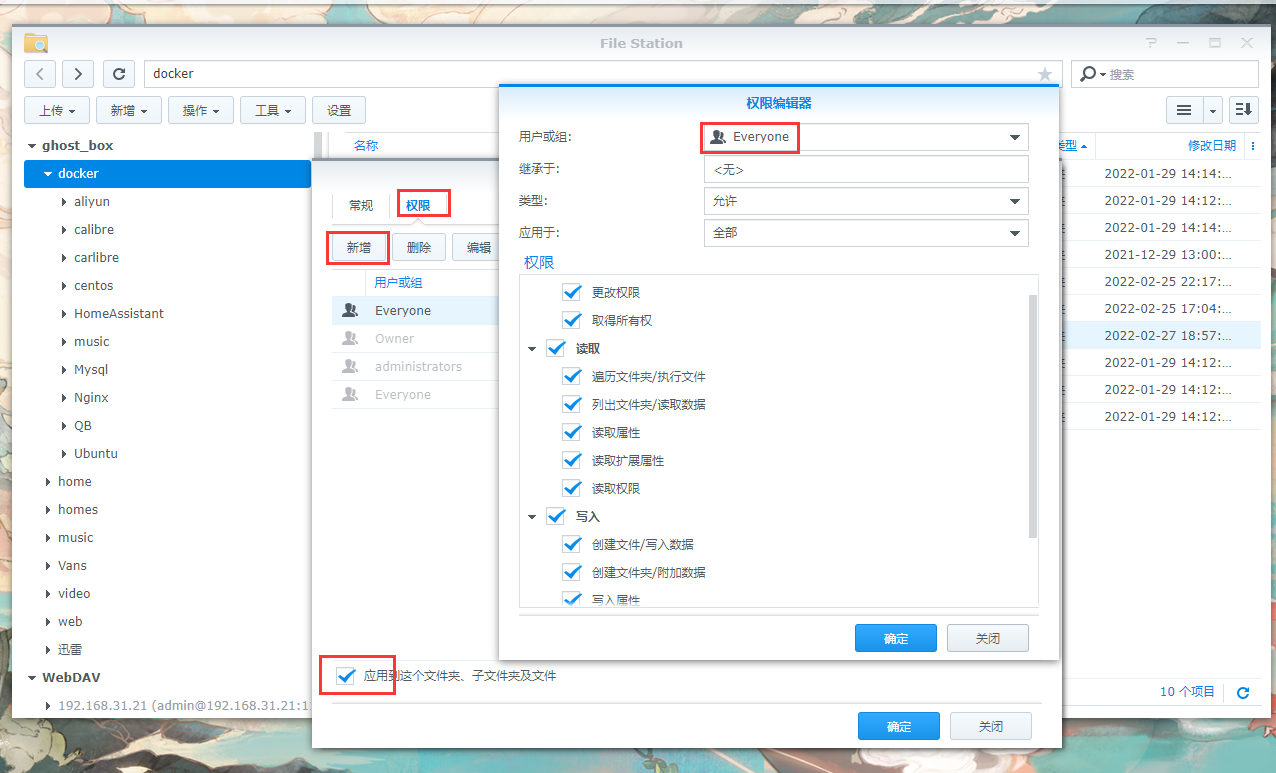Open the 应用于 全部 dropdown
This screenshot has width=1276, height=773.
tap(866, 233)
